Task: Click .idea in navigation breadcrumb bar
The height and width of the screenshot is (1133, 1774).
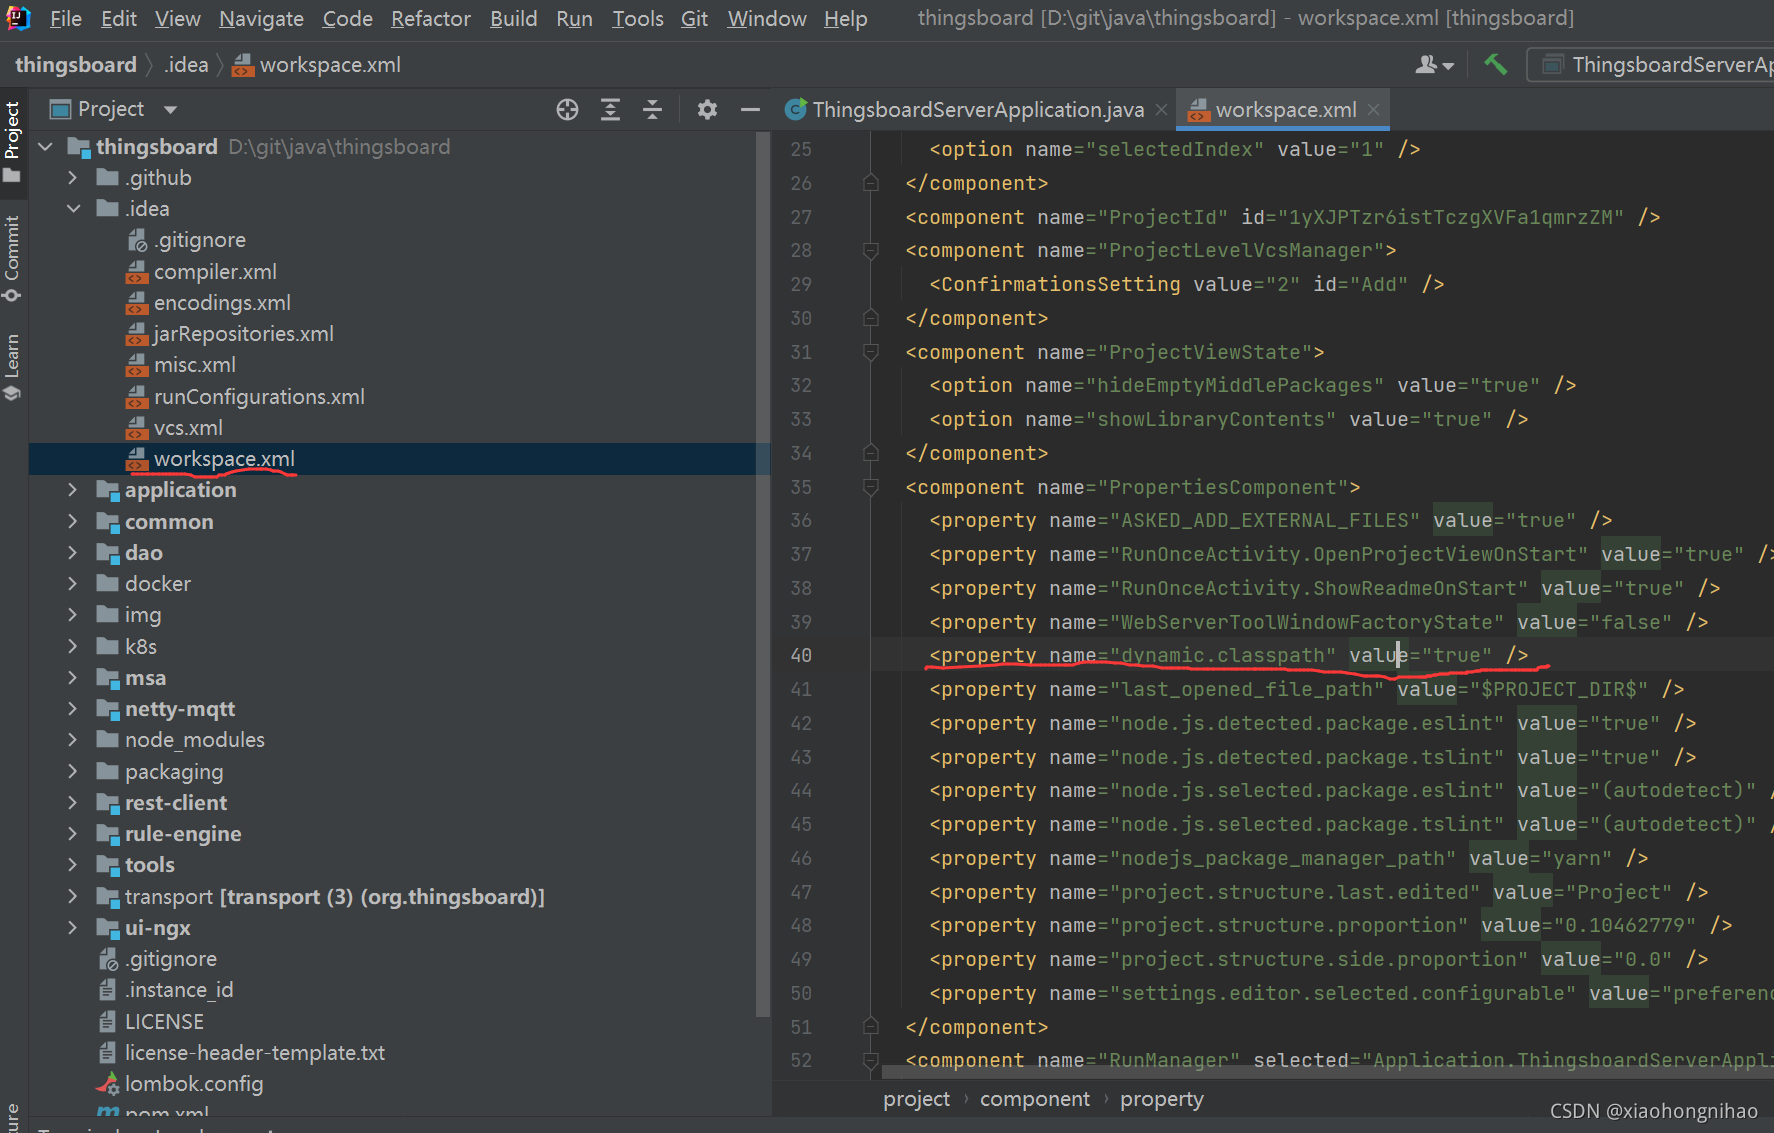Action: coord(186,65)
